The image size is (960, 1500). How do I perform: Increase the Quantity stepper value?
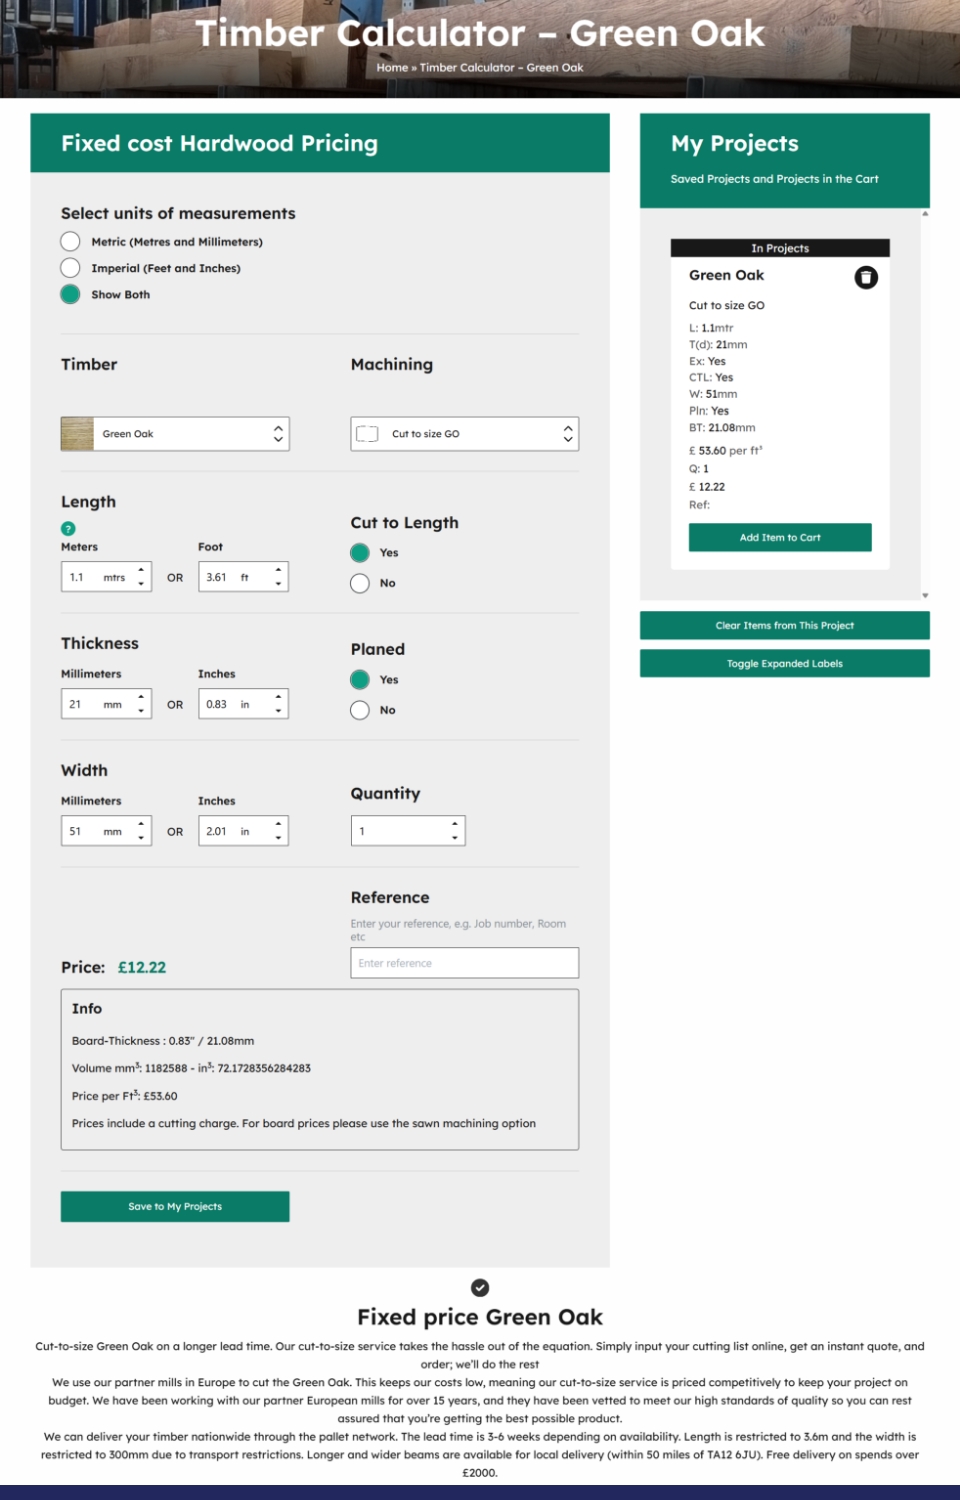click(x=455, y=824)
